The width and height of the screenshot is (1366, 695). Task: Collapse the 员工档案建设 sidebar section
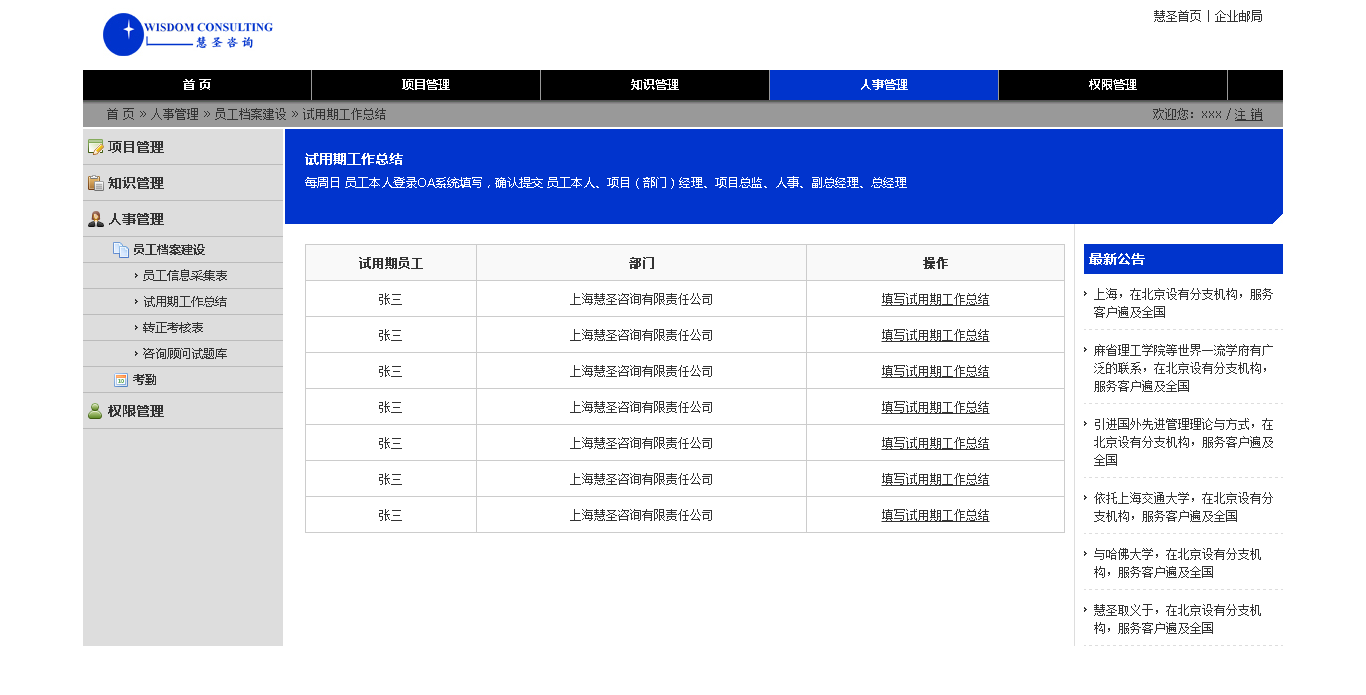point(169,250)
